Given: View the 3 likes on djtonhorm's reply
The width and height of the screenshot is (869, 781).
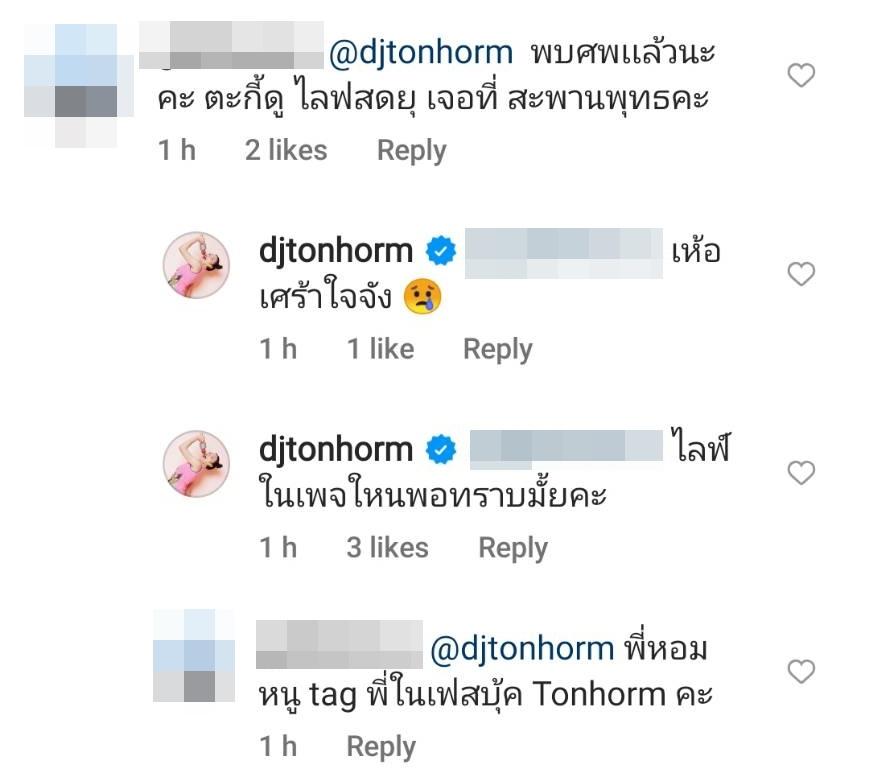Looking at the screenshot, I should click(387, 548).
